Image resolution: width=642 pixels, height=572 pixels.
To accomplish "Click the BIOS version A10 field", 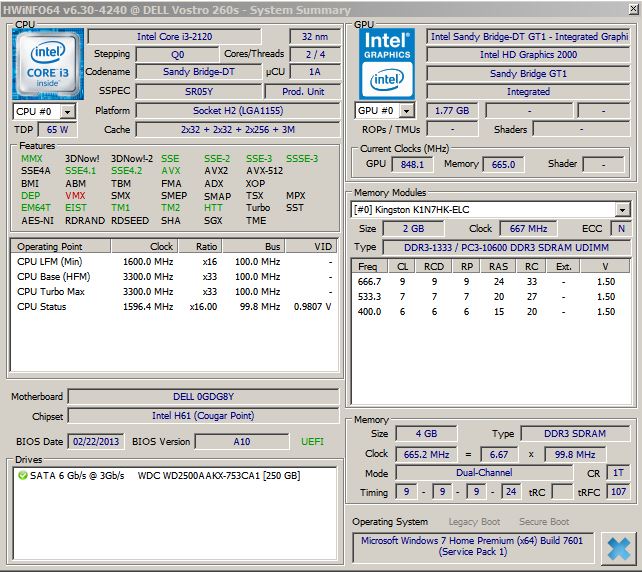I will [242, 442].
